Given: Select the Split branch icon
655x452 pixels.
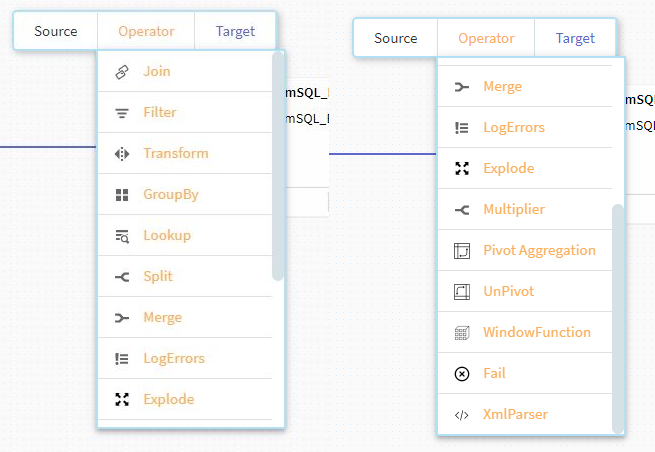Looking at the screenshot, I should pos(122,277).
